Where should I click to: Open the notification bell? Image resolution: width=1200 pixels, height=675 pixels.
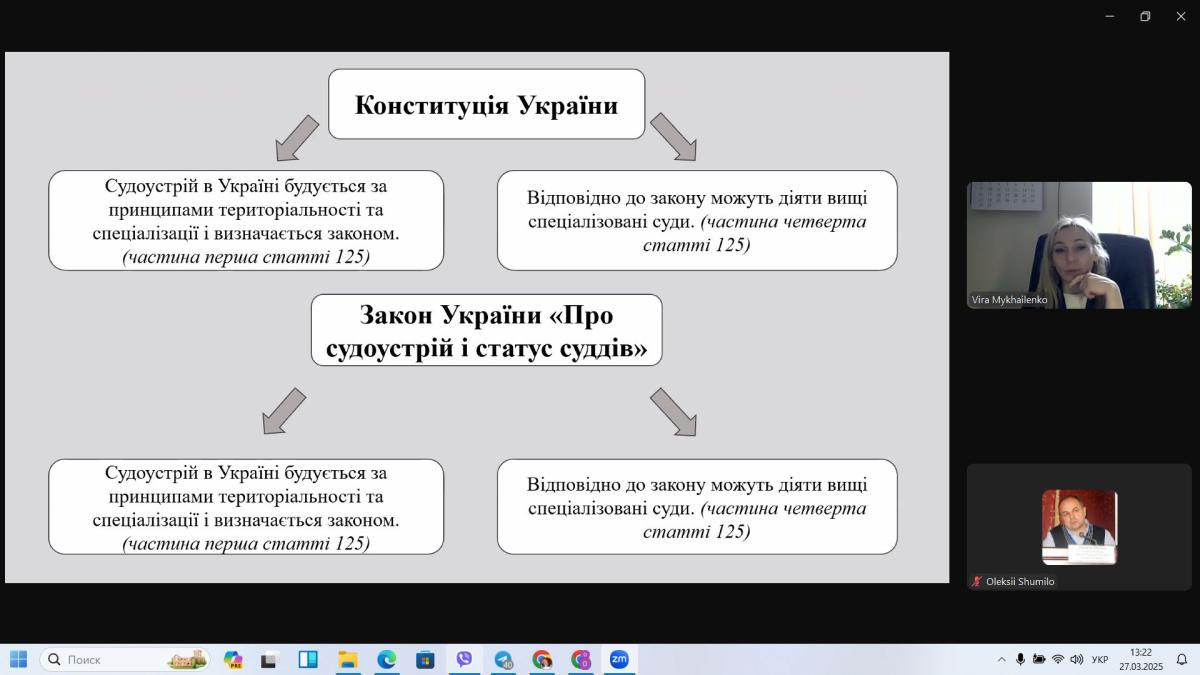pyautogui.click(x=1181, y=659)
